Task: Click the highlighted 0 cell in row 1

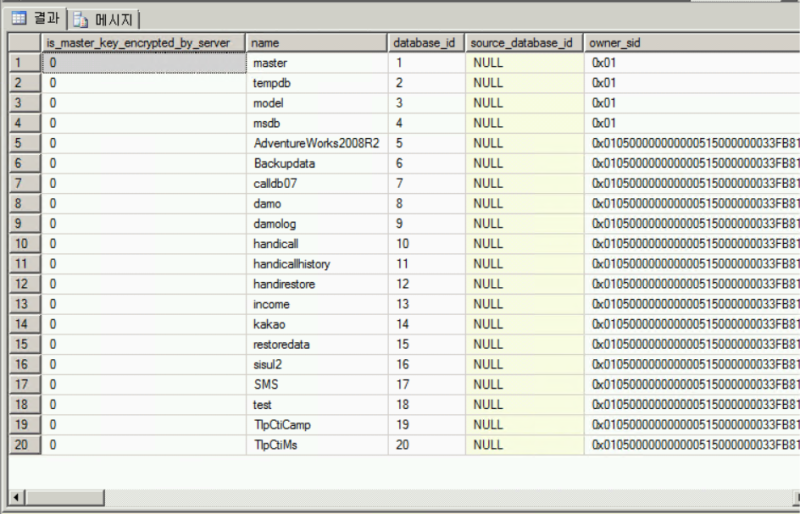Action: (x=143, y=63)
